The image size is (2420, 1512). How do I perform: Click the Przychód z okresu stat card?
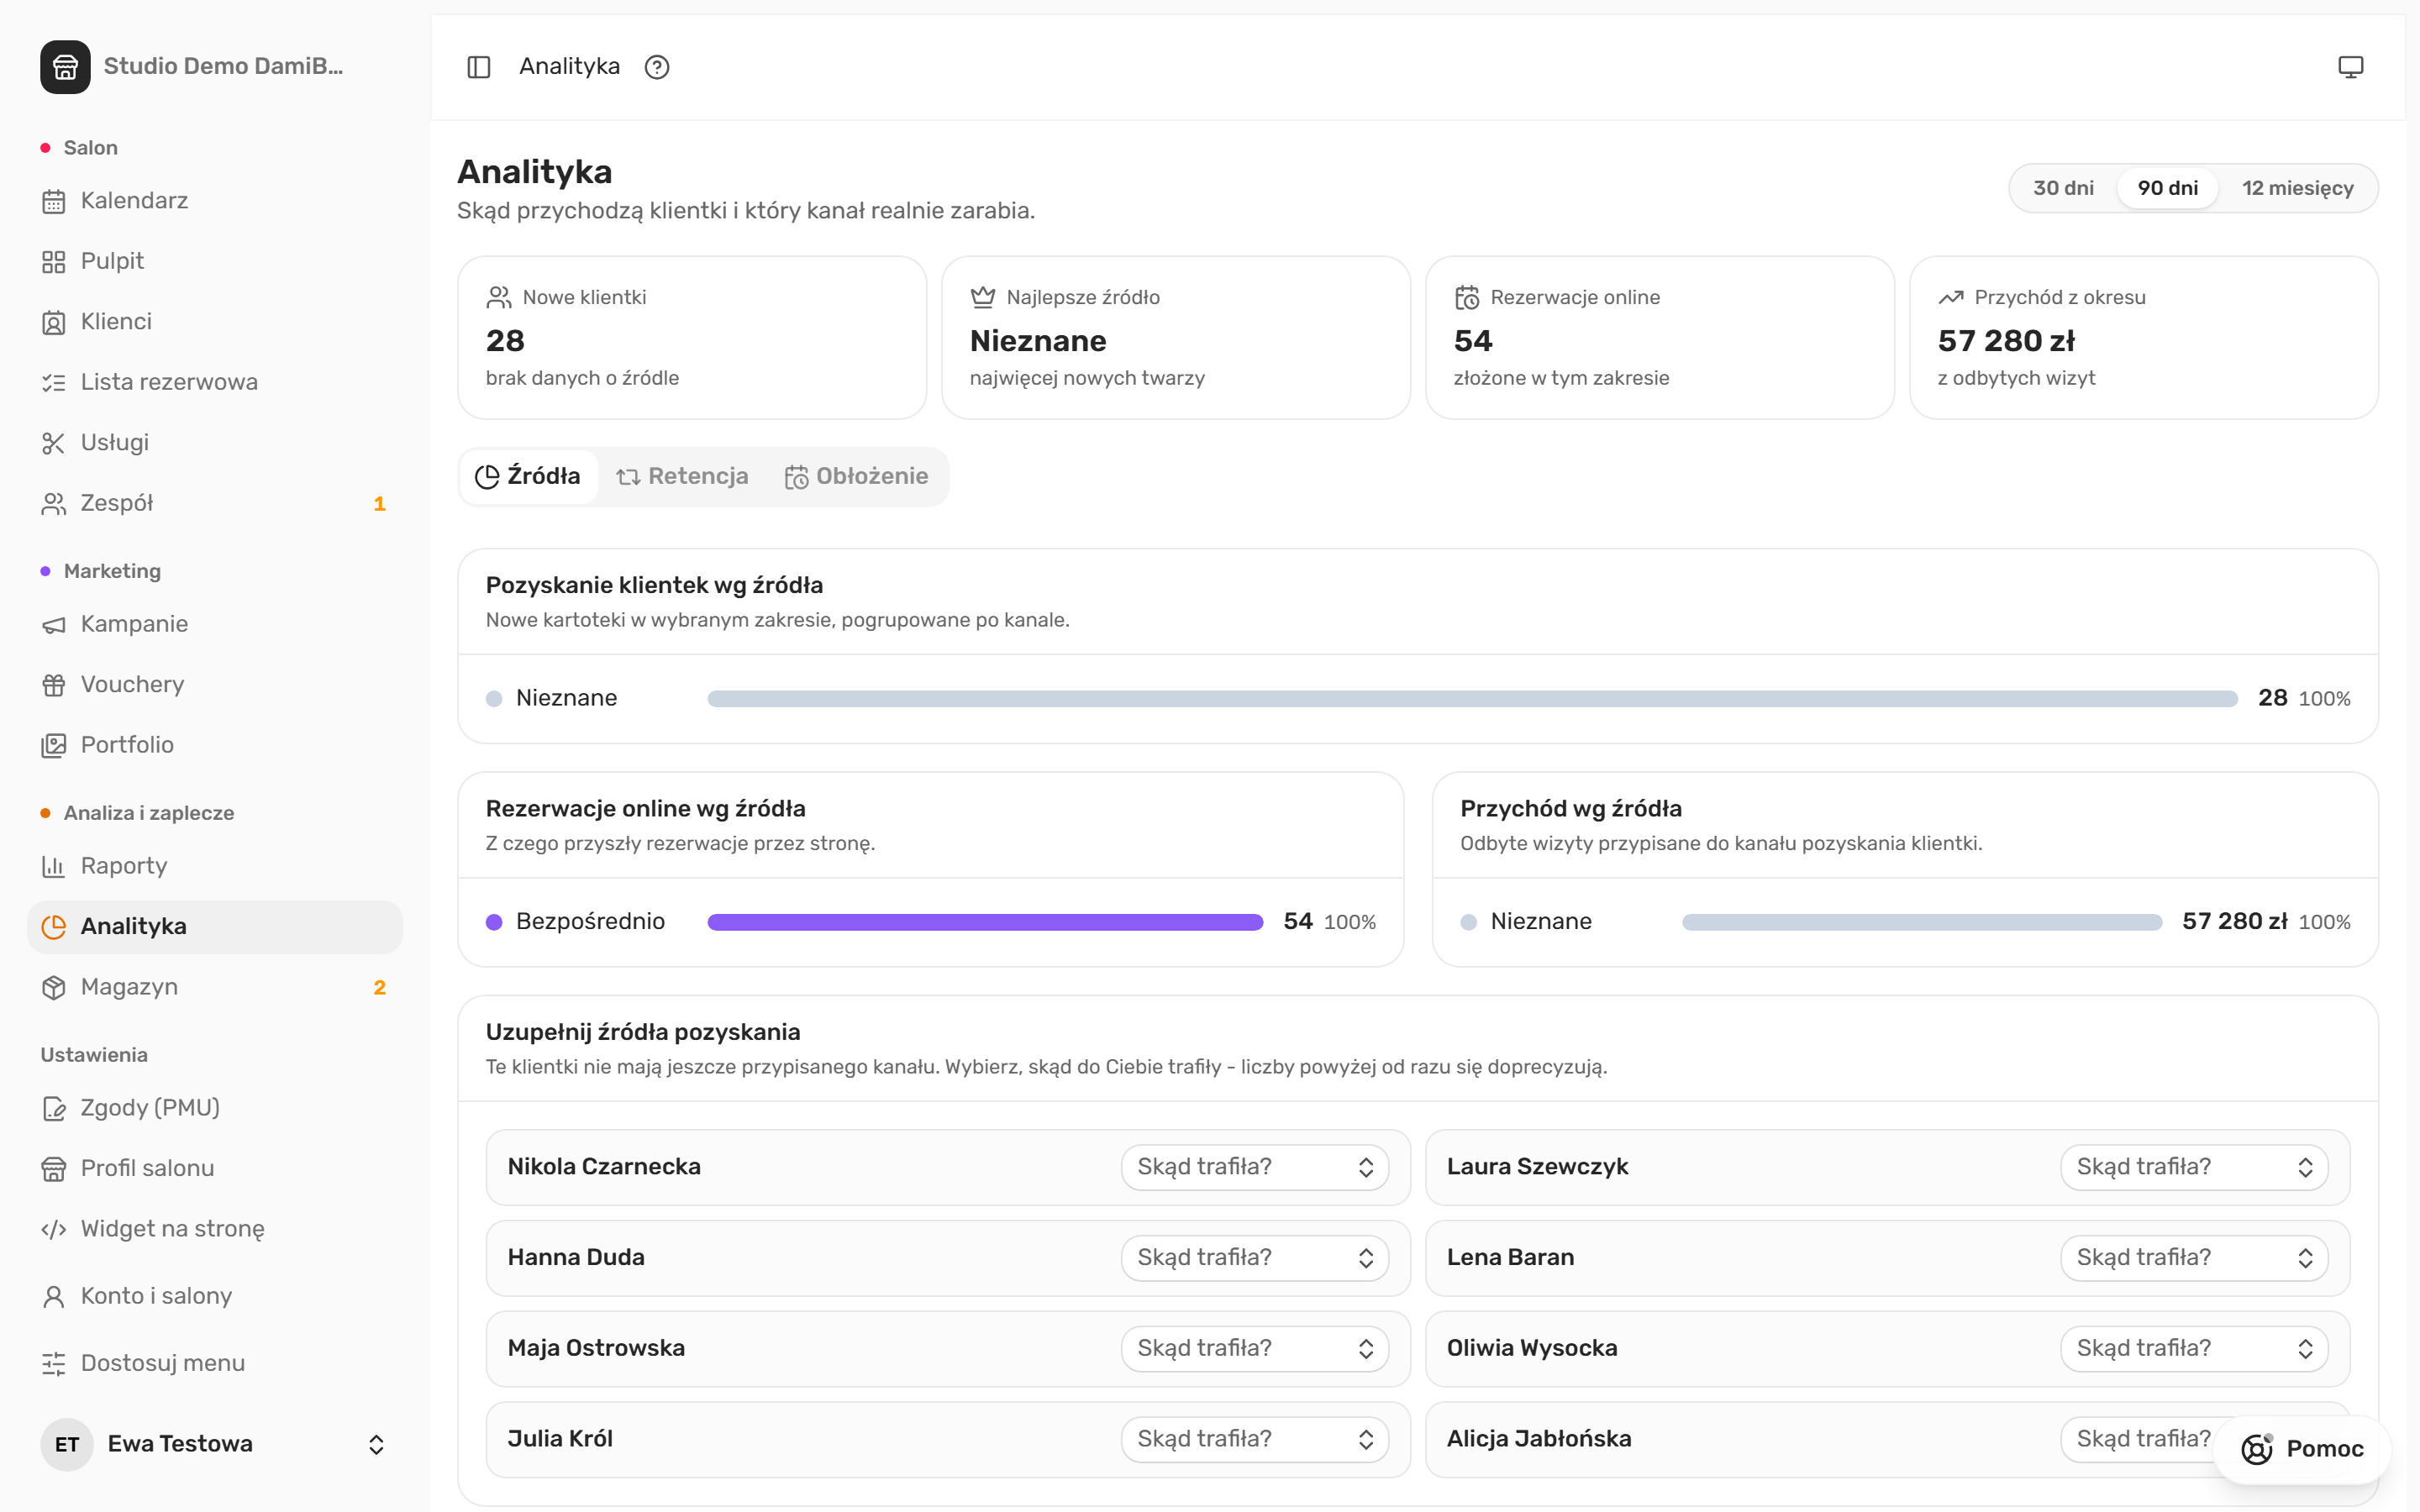click(x=2143, y=338)
